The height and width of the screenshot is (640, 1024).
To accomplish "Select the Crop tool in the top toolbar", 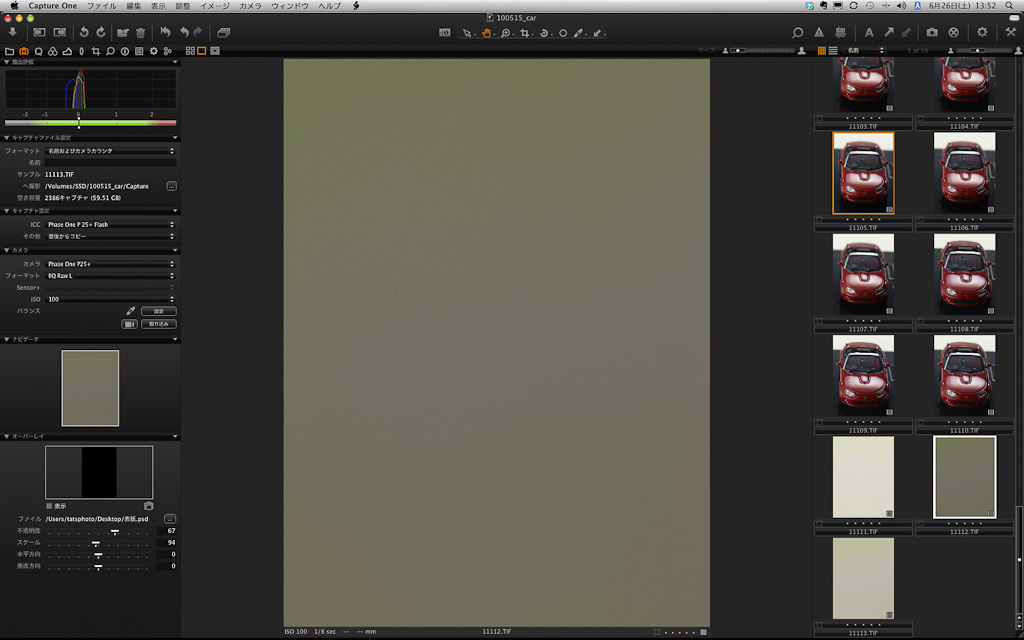I will point(525,33).
